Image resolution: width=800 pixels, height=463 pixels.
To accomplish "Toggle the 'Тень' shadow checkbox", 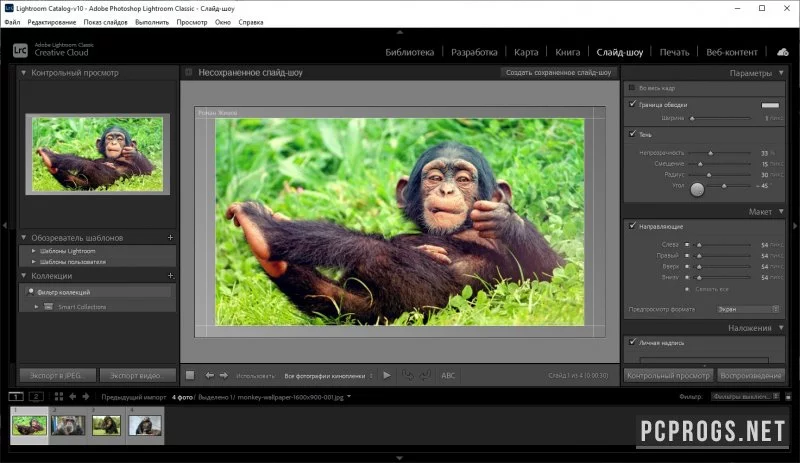I will coord(633,134).
